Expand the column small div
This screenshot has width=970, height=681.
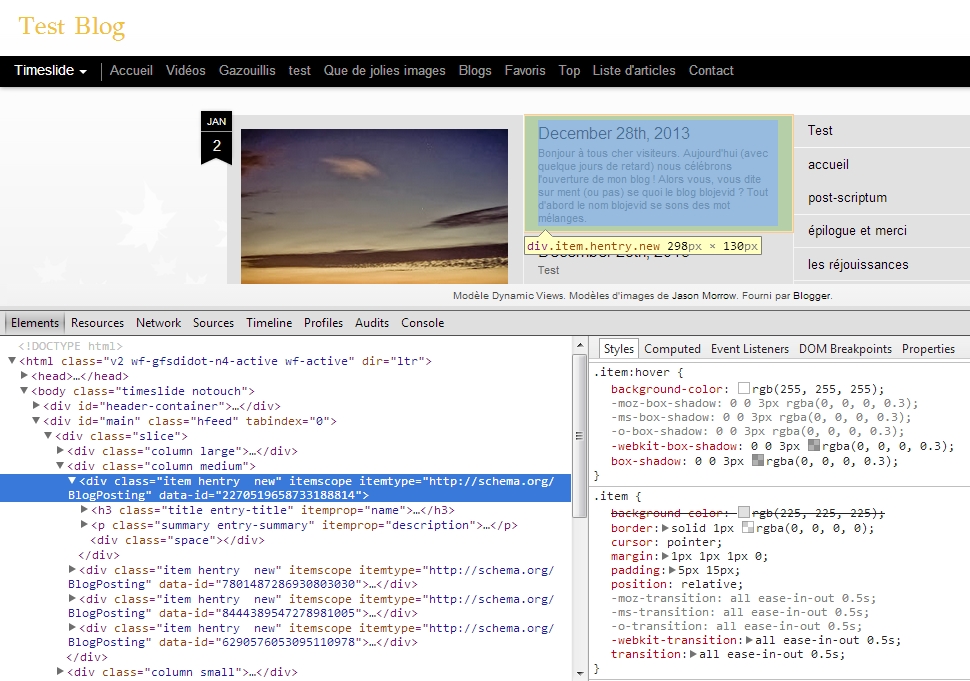[x=60, y=671]
